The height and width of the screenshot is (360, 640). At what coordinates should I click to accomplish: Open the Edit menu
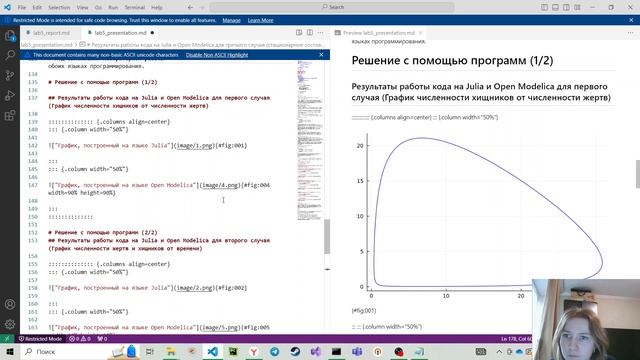(37, 7)
